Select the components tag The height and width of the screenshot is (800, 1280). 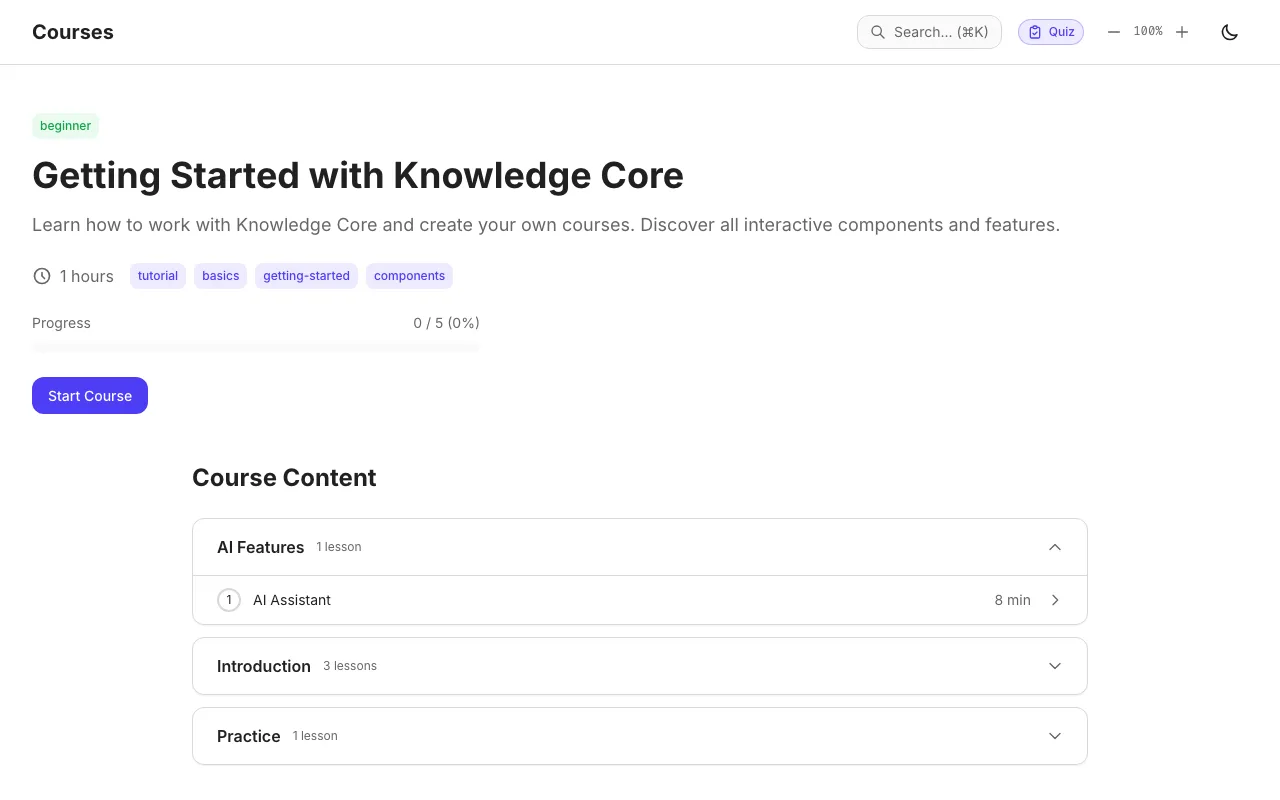(x=409, y=276)
